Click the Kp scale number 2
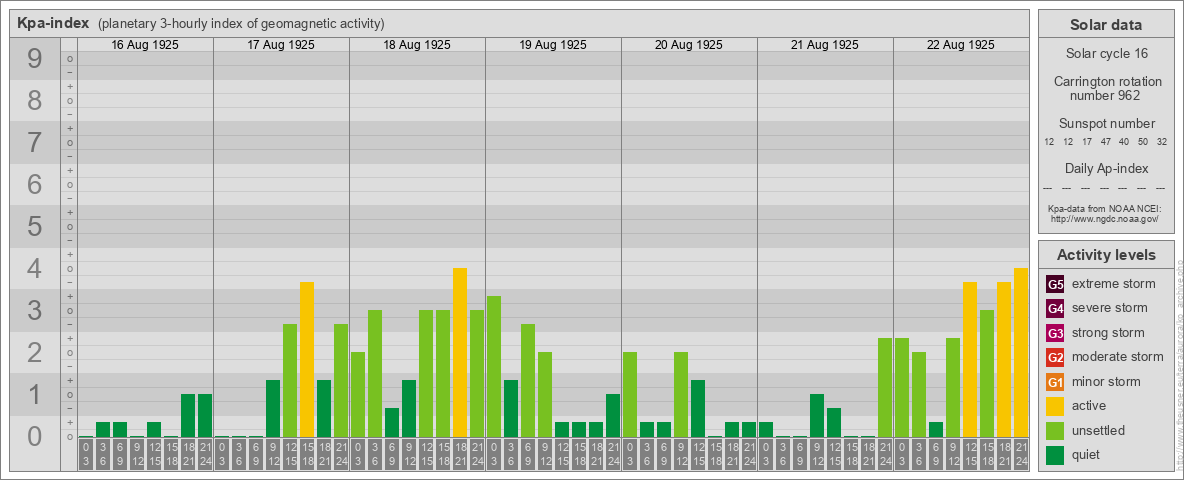The height and width of the screenshot is (480, 1184). point(34,352)
